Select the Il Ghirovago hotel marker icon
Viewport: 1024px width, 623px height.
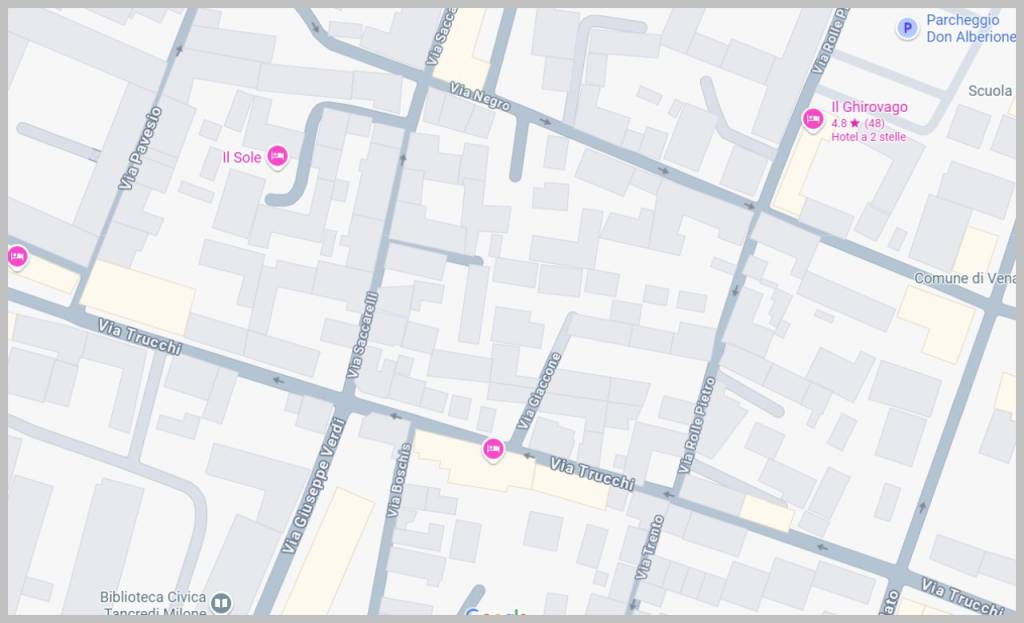[x=813, y=120]
